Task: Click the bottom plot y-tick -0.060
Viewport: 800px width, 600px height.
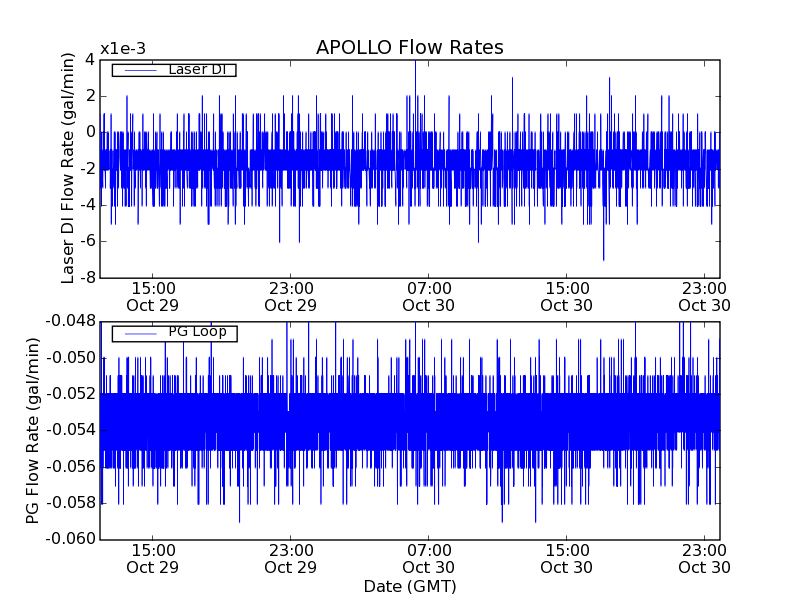Action: click(x=71, y=539)
